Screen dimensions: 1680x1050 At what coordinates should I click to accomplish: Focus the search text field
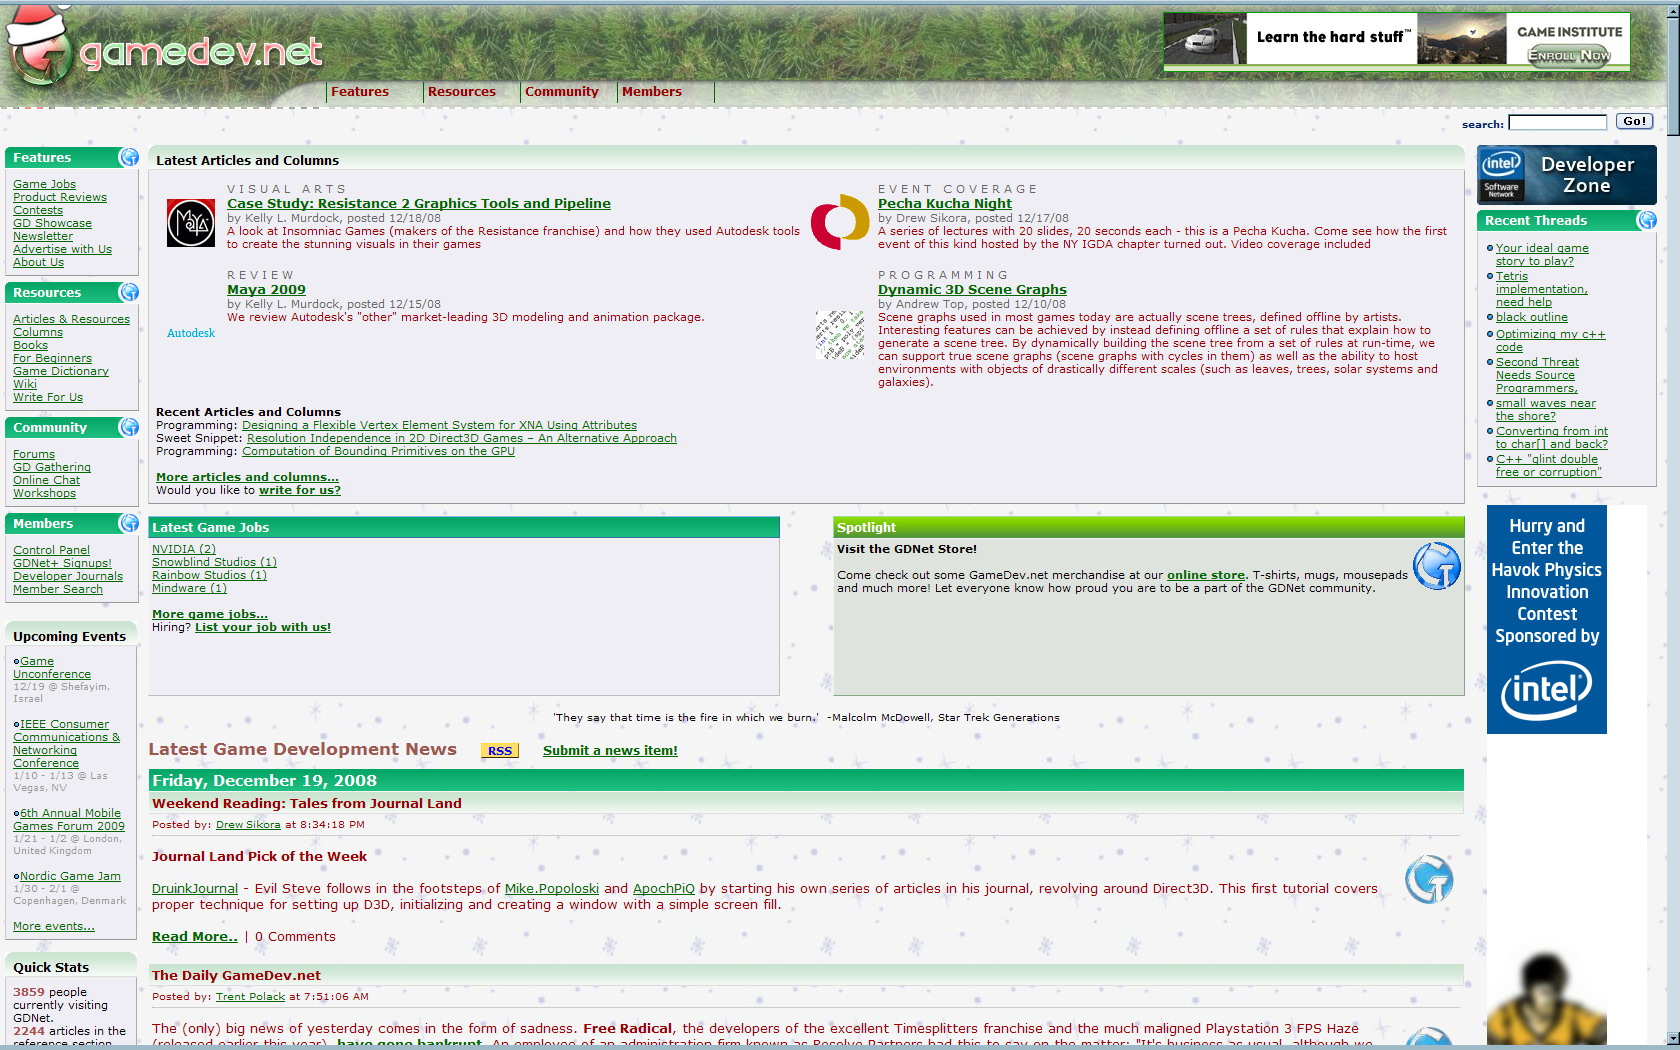pos(1557,122)
